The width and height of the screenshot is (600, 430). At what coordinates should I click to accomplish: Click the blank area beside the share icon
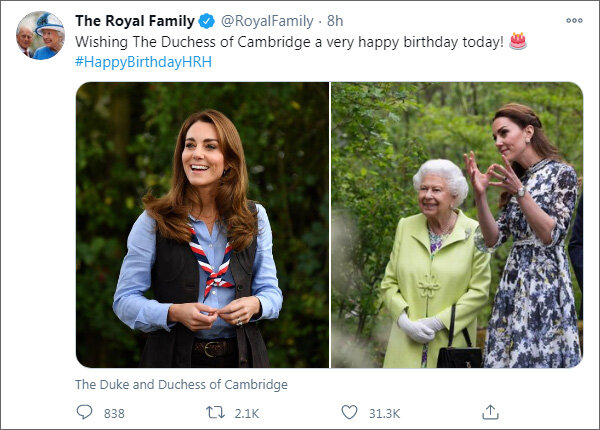tap(543, 412)
